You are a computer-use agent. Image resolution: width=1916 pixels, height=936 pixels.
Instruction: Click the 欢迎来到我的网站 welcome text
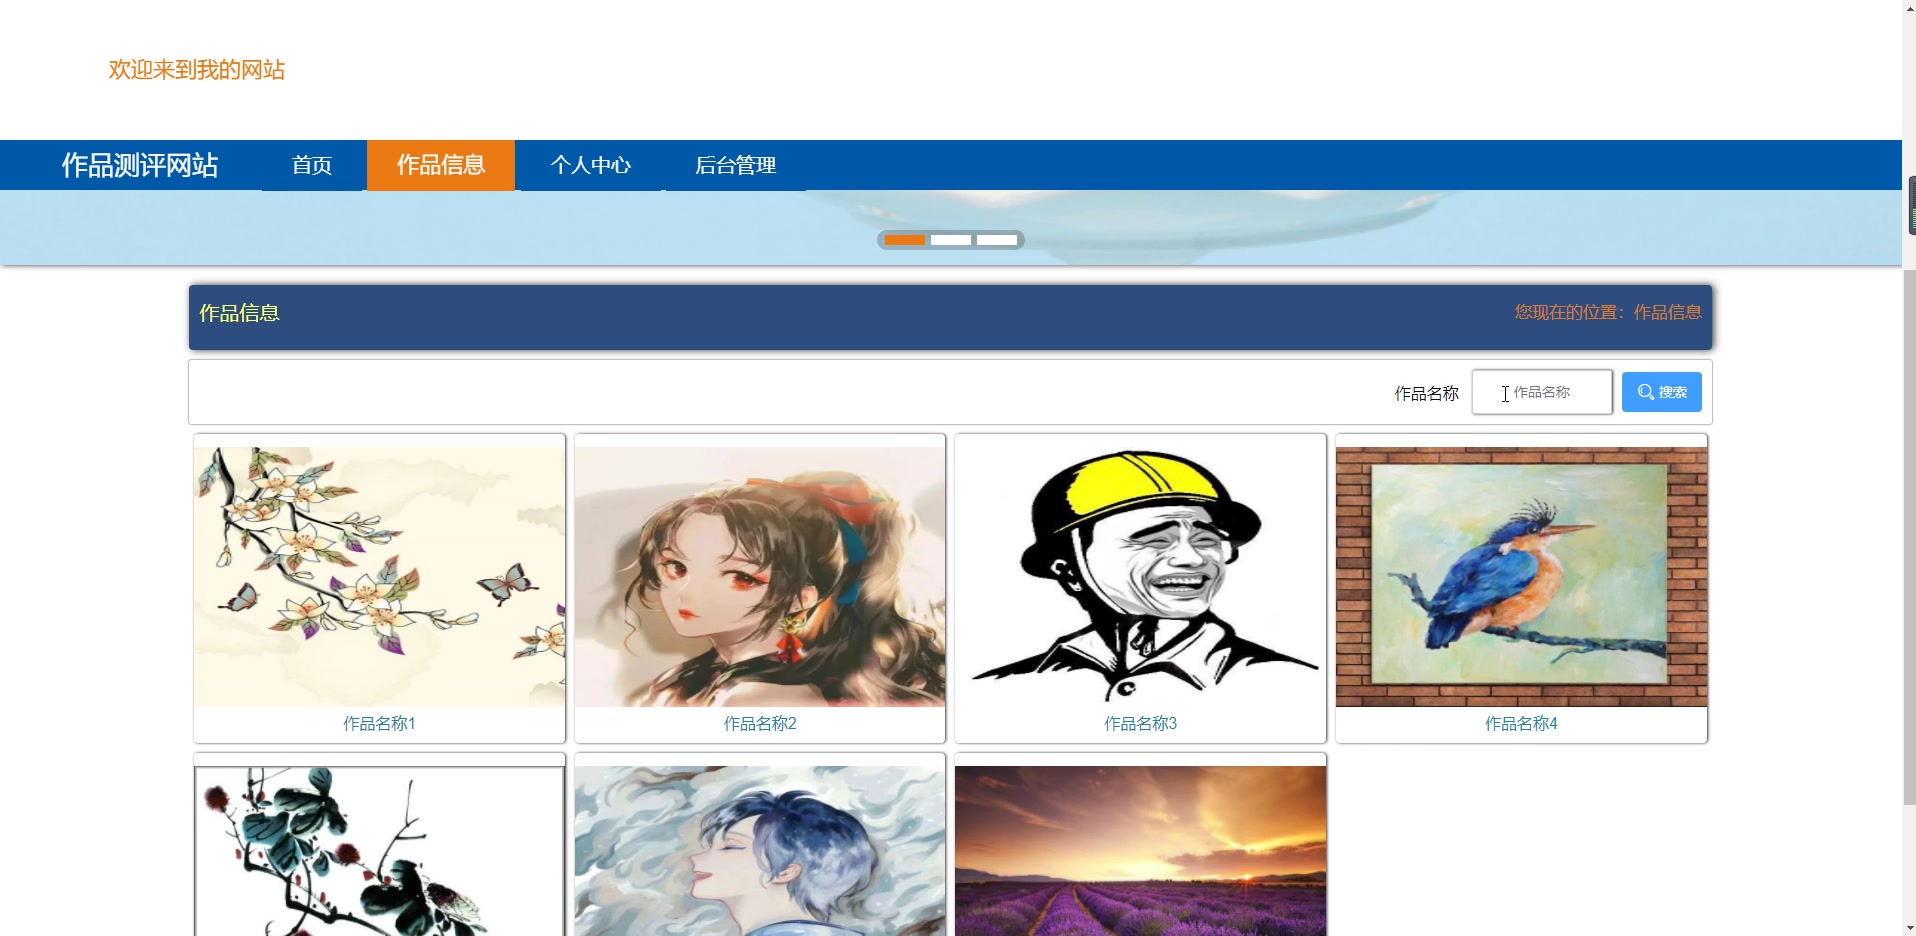(x=197, y=70)
